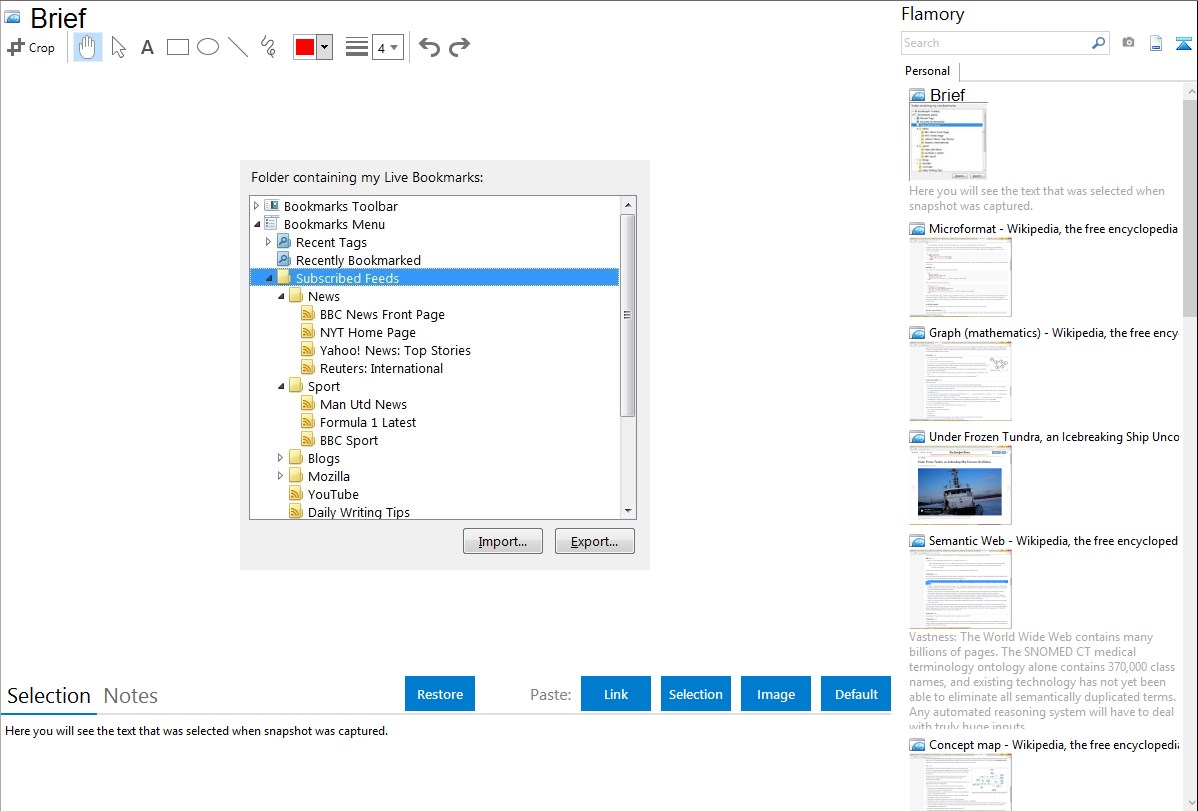
Task: Select the Crop tool
Action: point(31,47)
